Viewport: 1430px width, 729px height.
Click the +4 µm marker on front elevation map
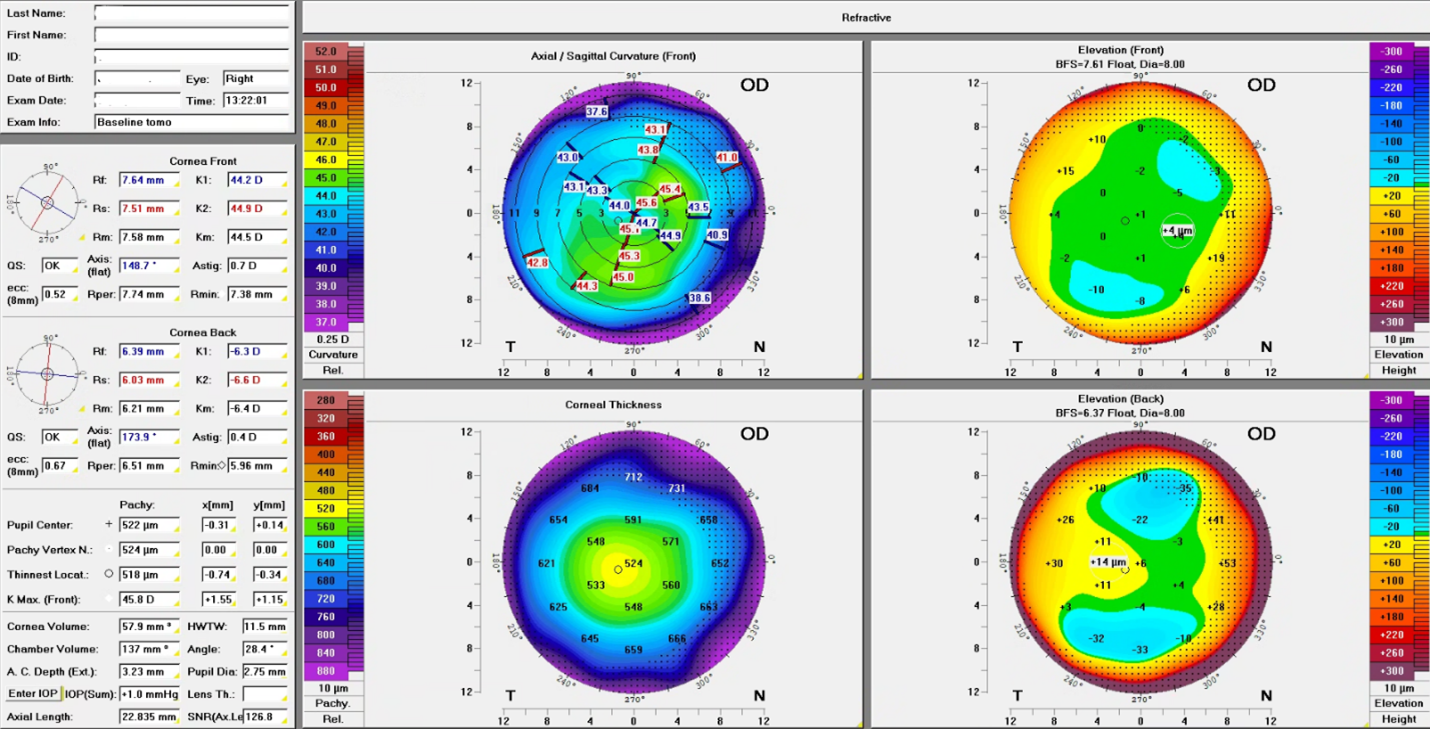1178,231
